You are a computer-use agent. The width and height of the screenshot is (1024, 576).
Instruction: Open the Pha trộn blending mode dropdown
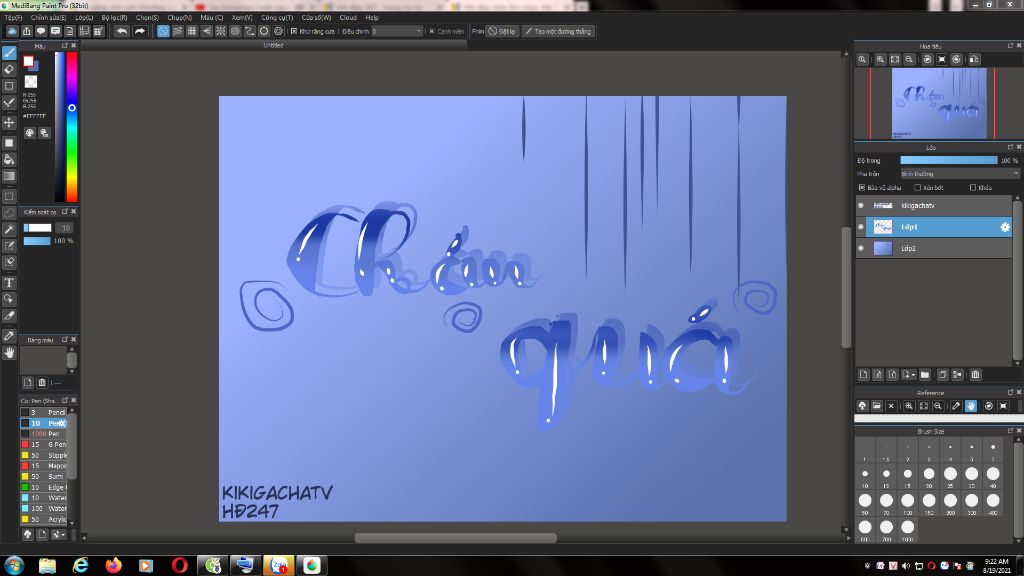tap(959, 174)
